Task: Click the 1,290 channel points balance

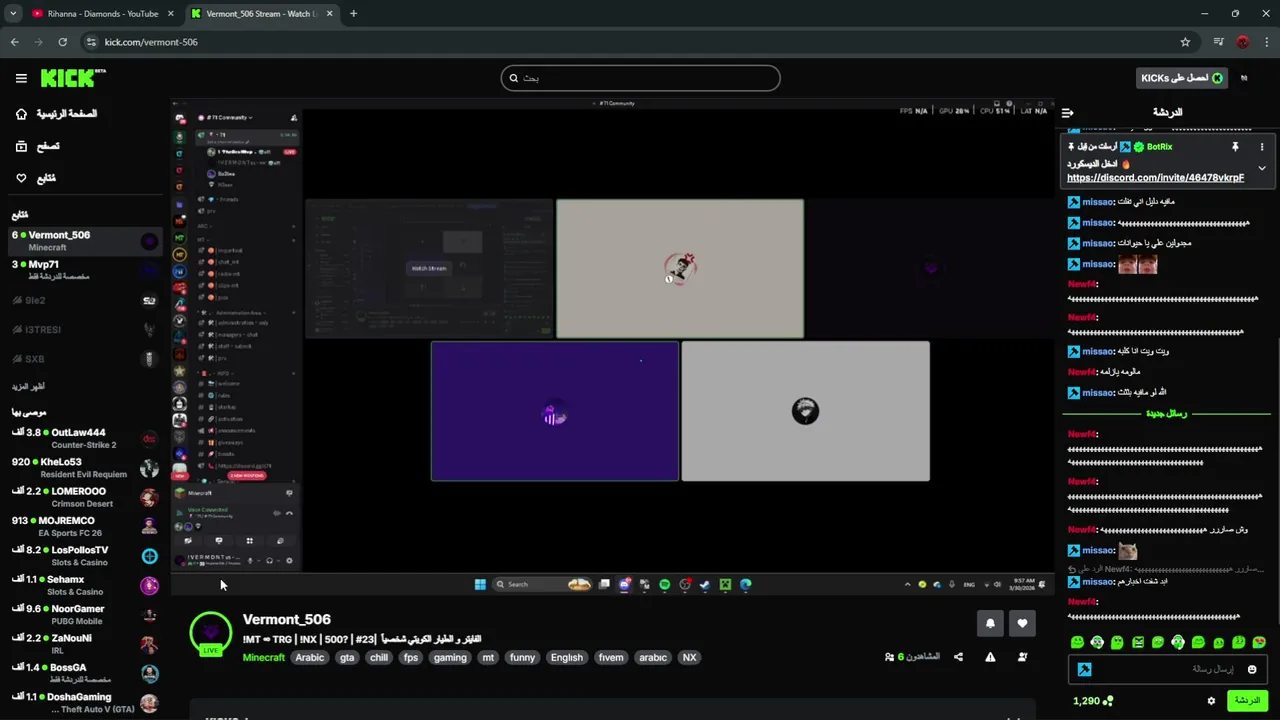Action: [x=1092, y=701]
